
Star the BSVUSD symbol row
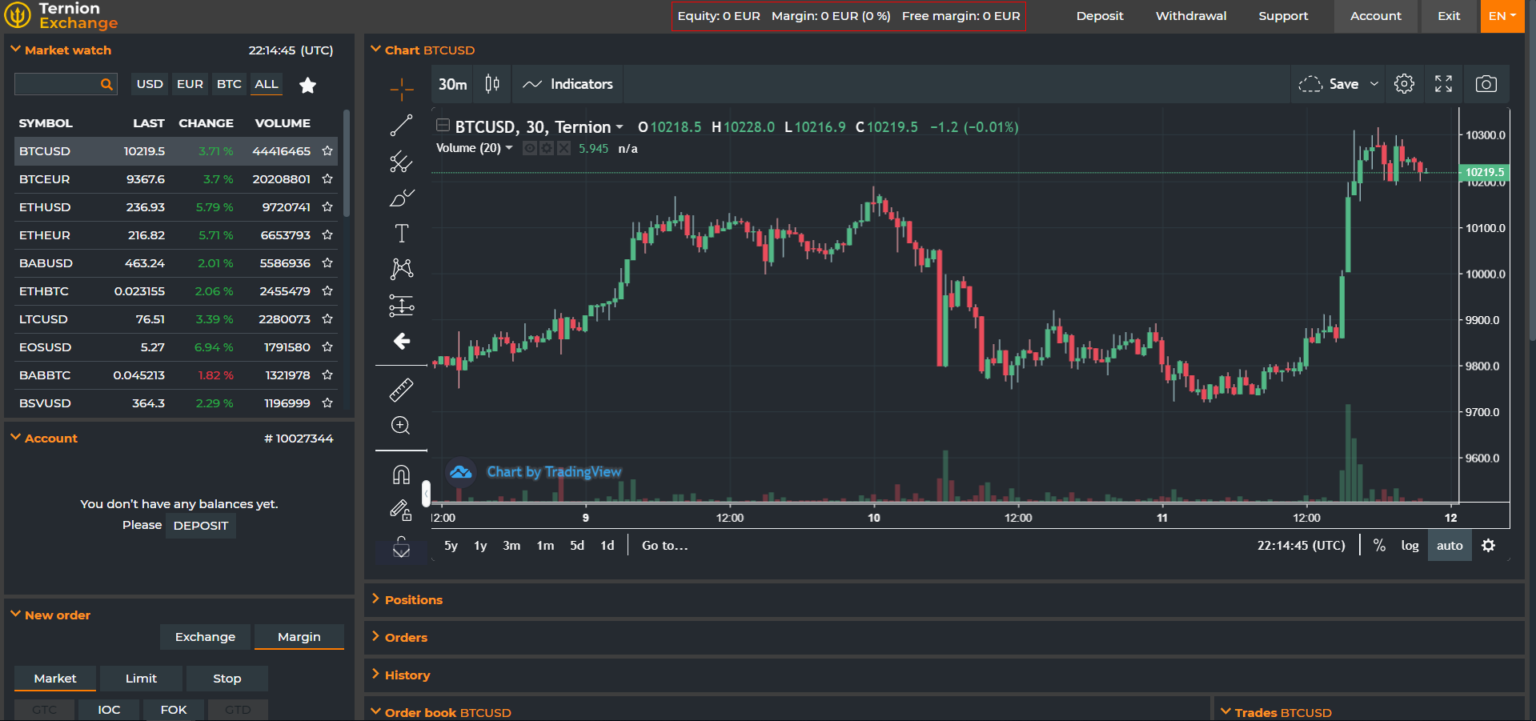pyautogui.click(x=327, y=403)
